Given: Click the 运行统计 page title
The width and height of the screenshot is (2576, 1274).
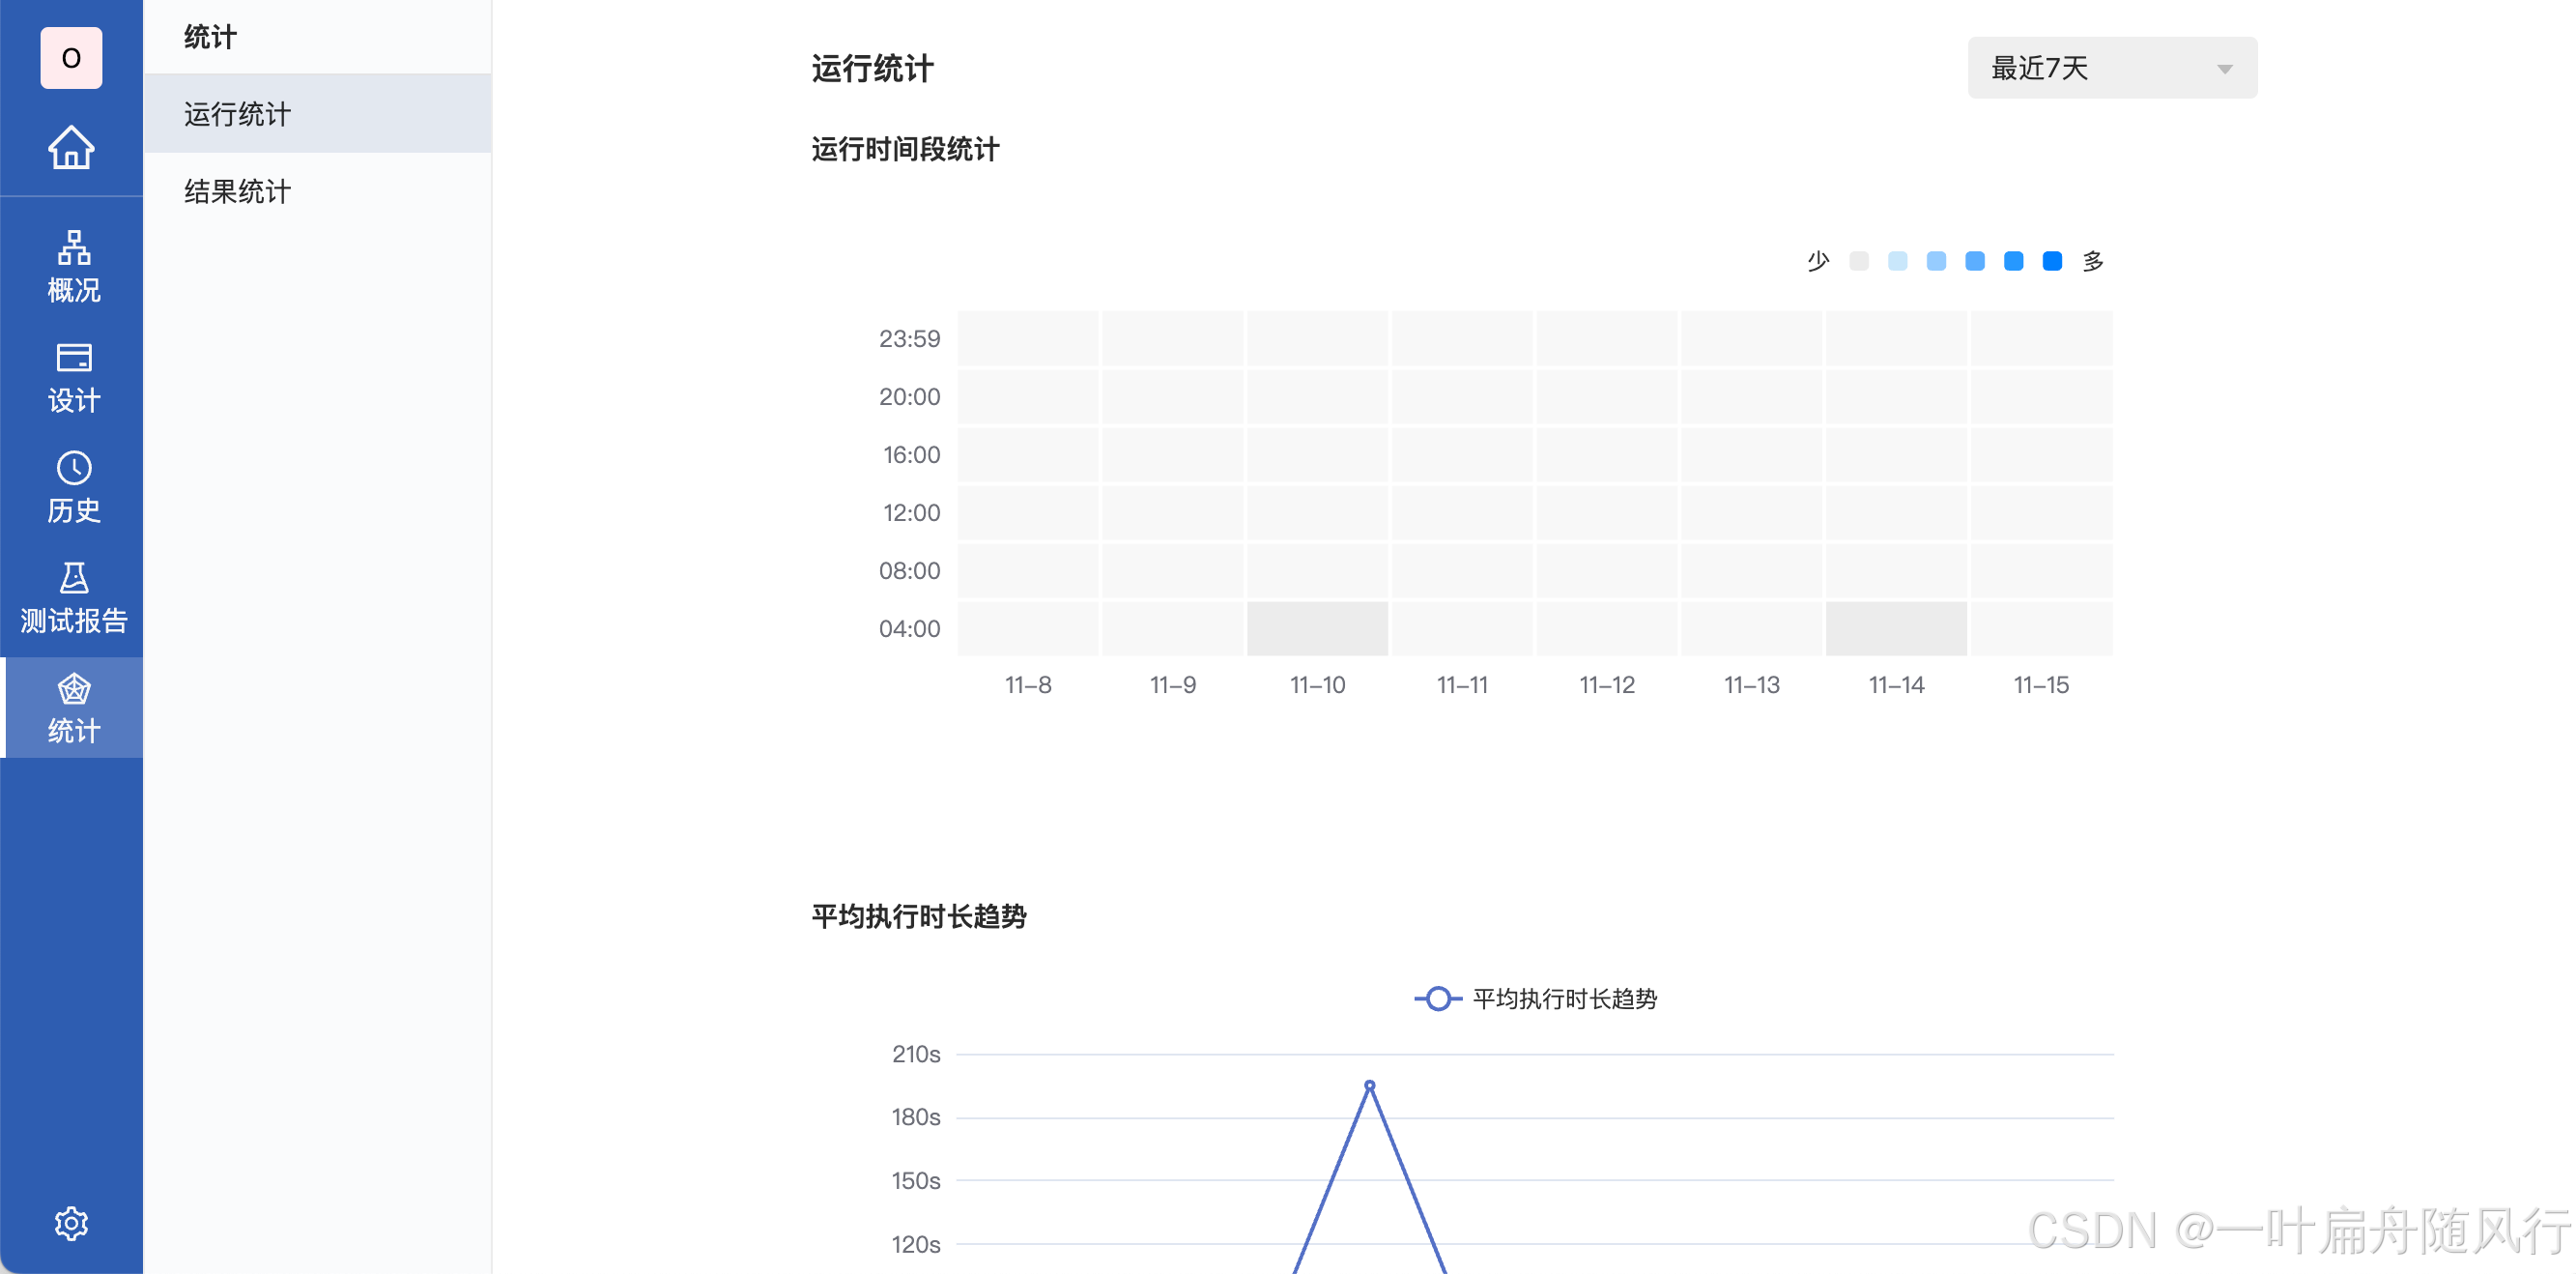Looking at the screenshot, I should pyautogui.click(x=871, y=69).
